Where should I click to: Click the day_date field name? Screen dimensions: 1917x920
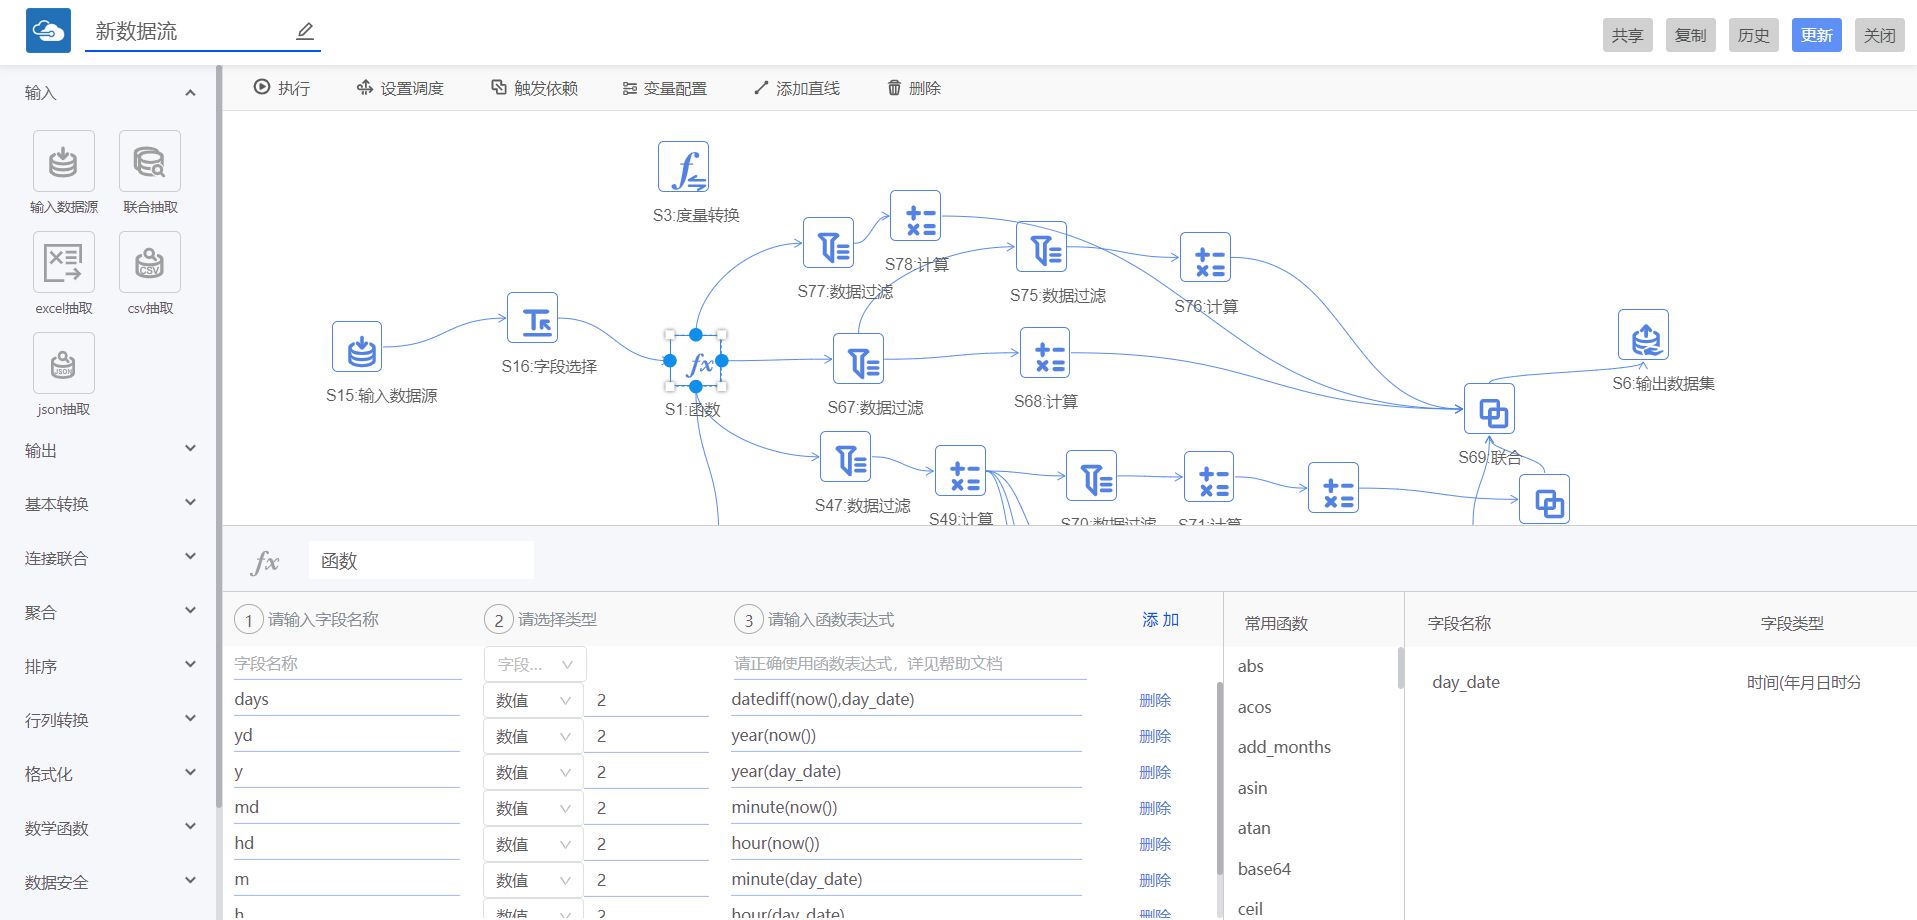1466,682
